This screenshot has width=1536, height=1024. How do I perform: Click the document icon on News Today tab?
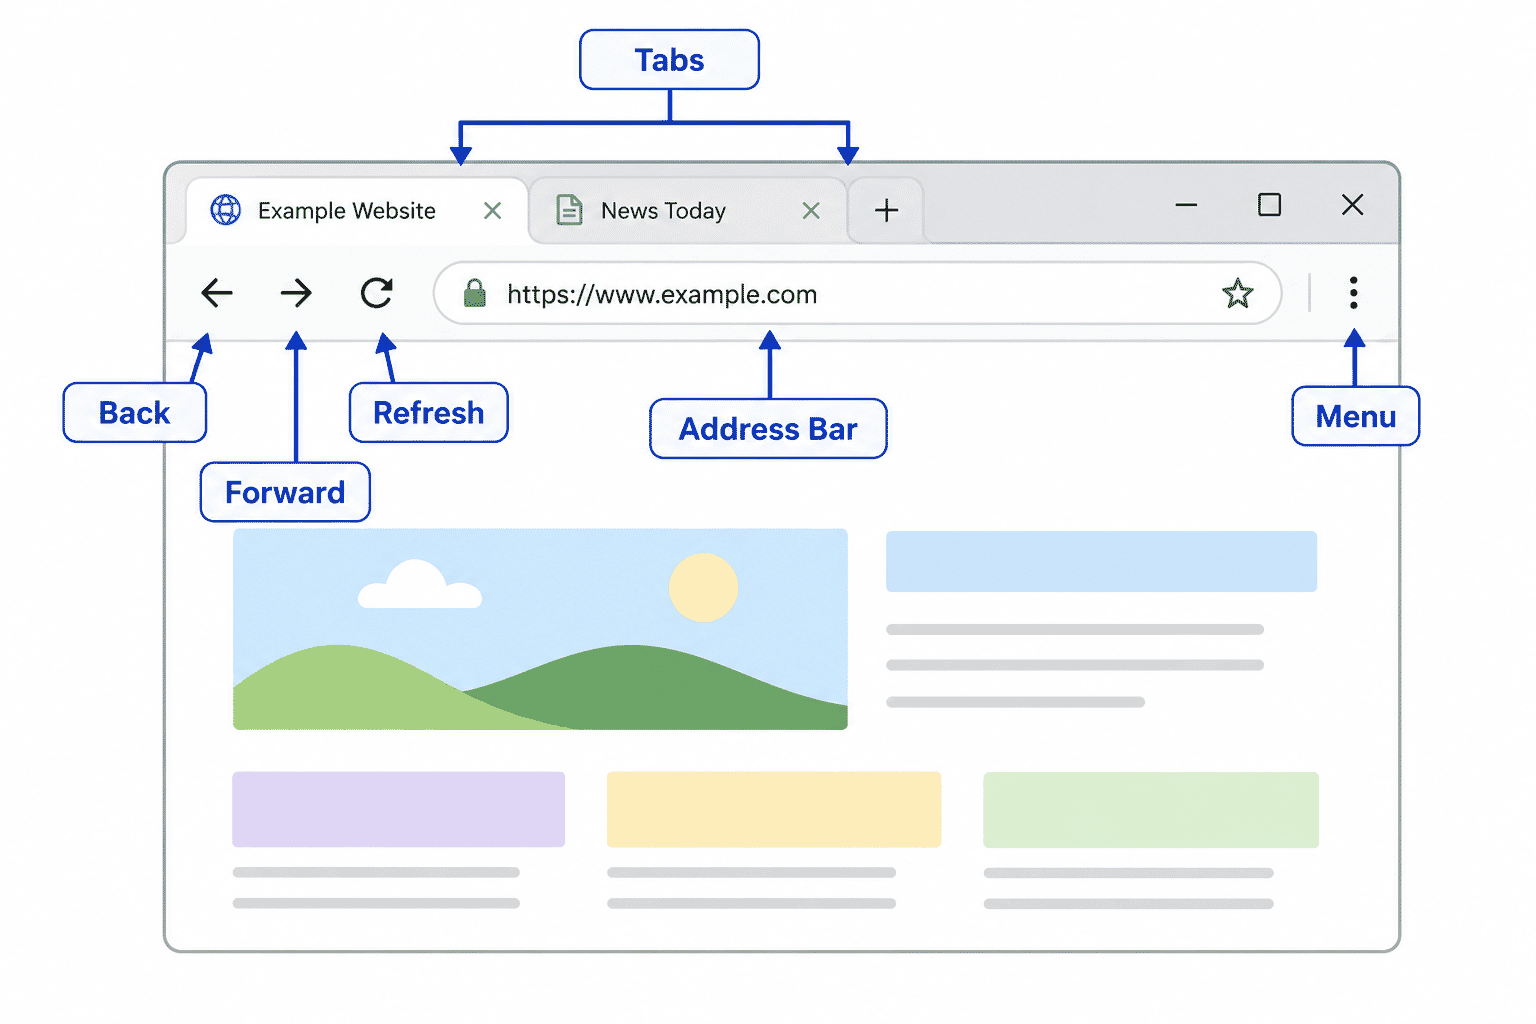569,210
